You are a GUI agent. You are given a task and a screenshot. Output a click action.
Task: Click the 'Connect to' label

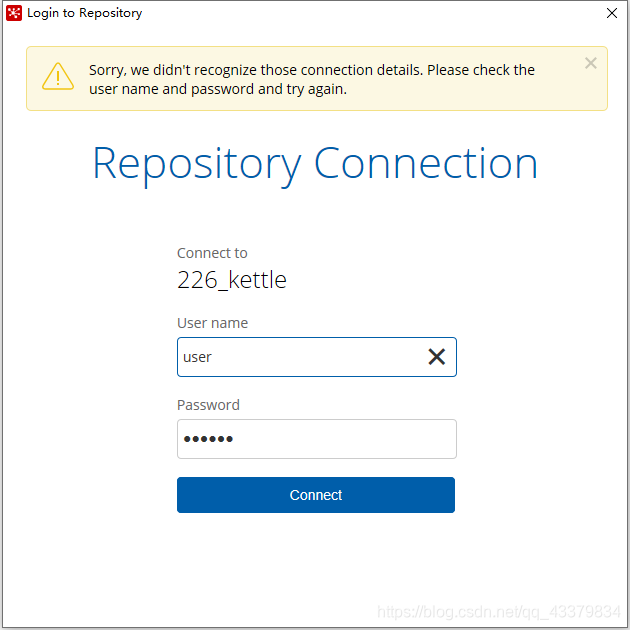212,253
